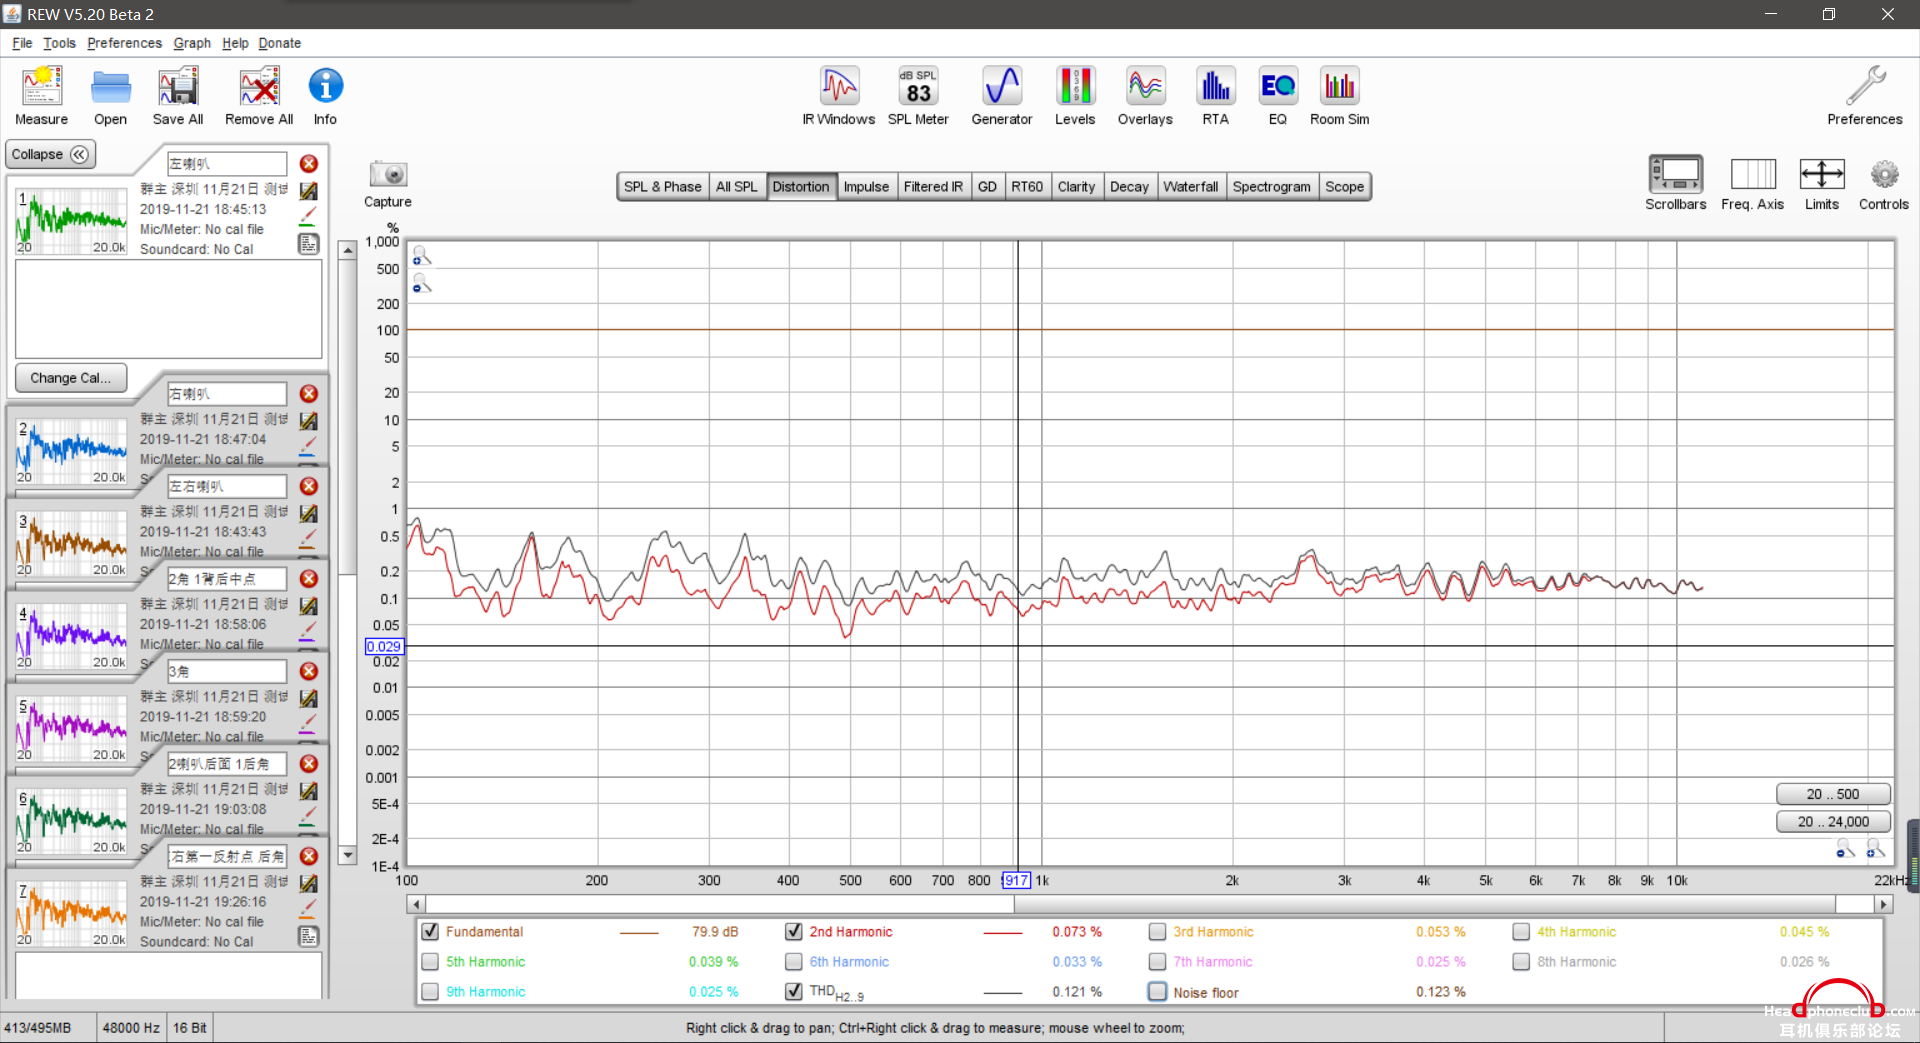Open notes icon for measurement 1
Viewport: 1920px width, 1043px height.
click(309, 243)
